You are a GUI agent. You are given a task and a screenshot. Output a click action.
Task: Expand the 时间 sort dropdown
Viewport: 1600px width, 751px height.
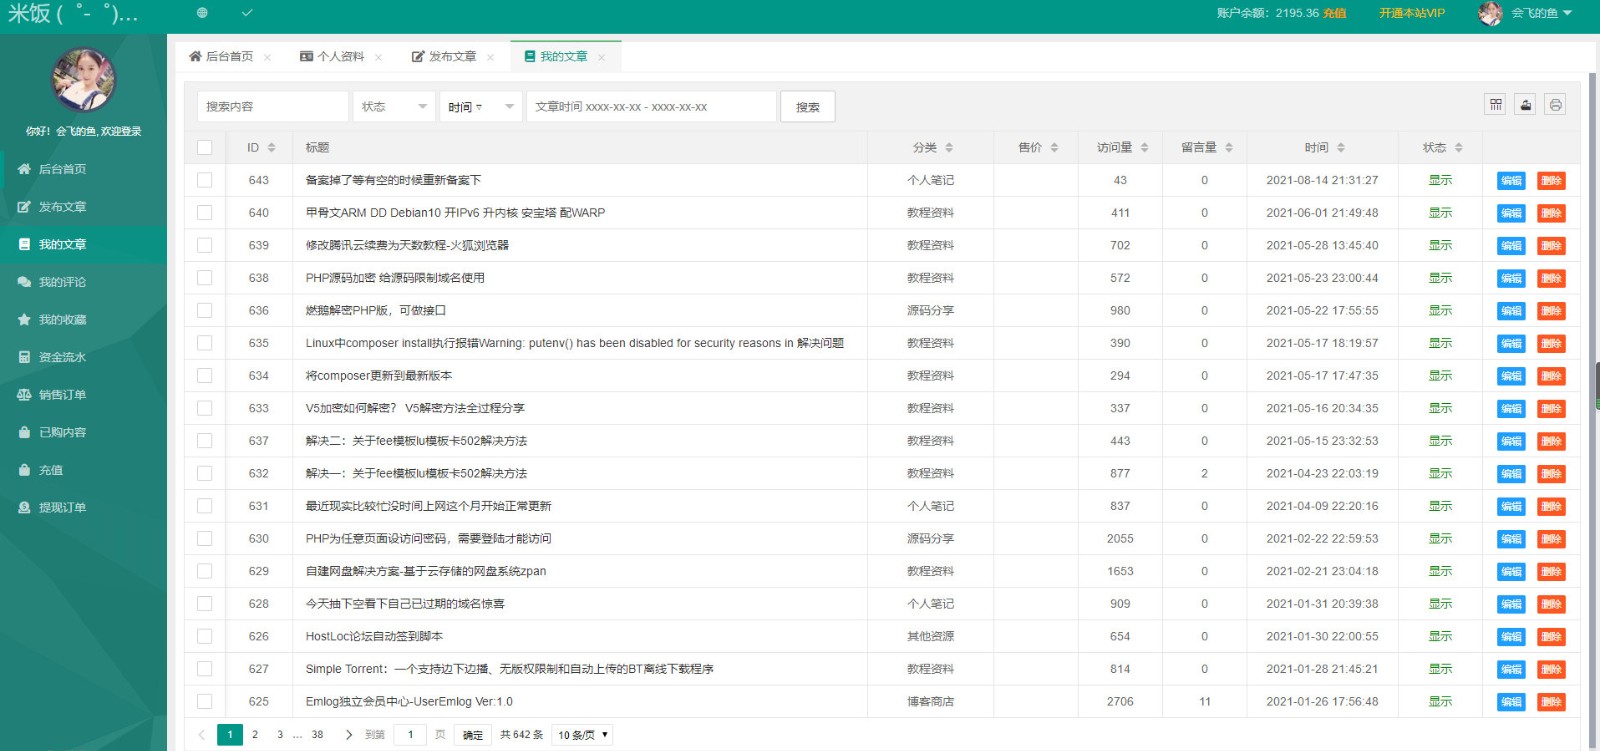tap(480, 107)
